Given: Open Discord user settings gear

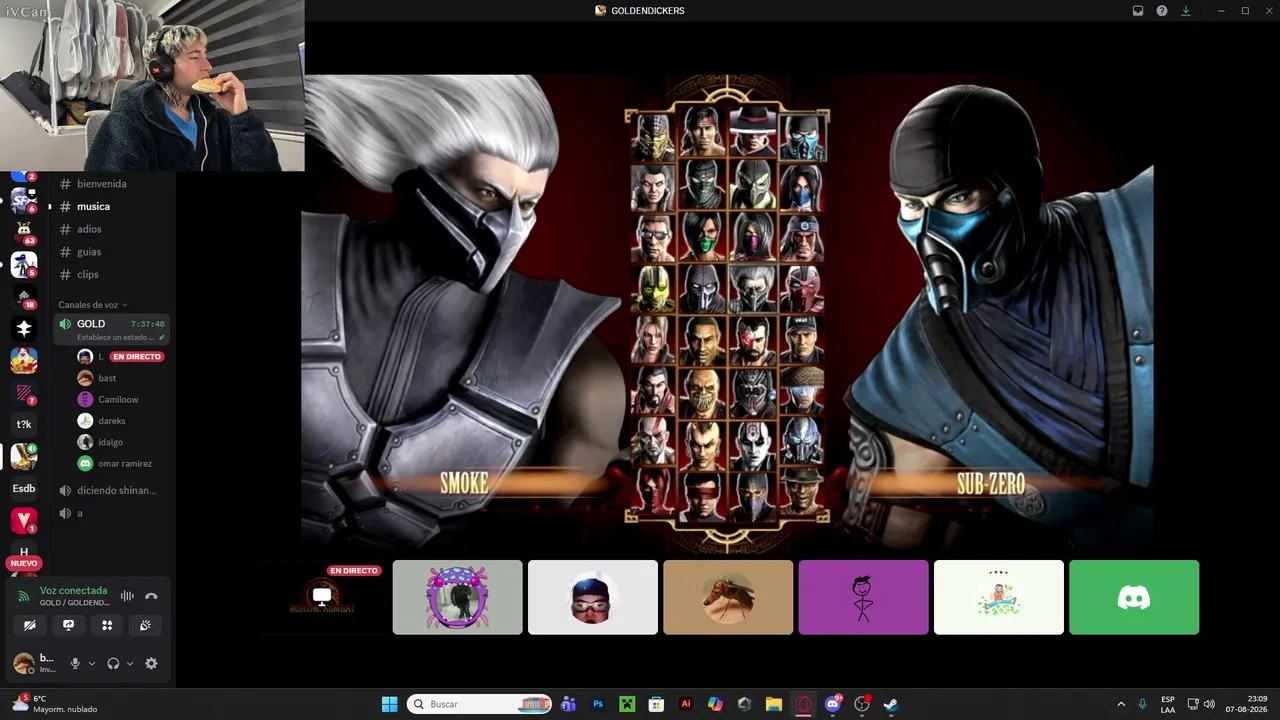Looking at the screenshot, I should pos(151,663).
